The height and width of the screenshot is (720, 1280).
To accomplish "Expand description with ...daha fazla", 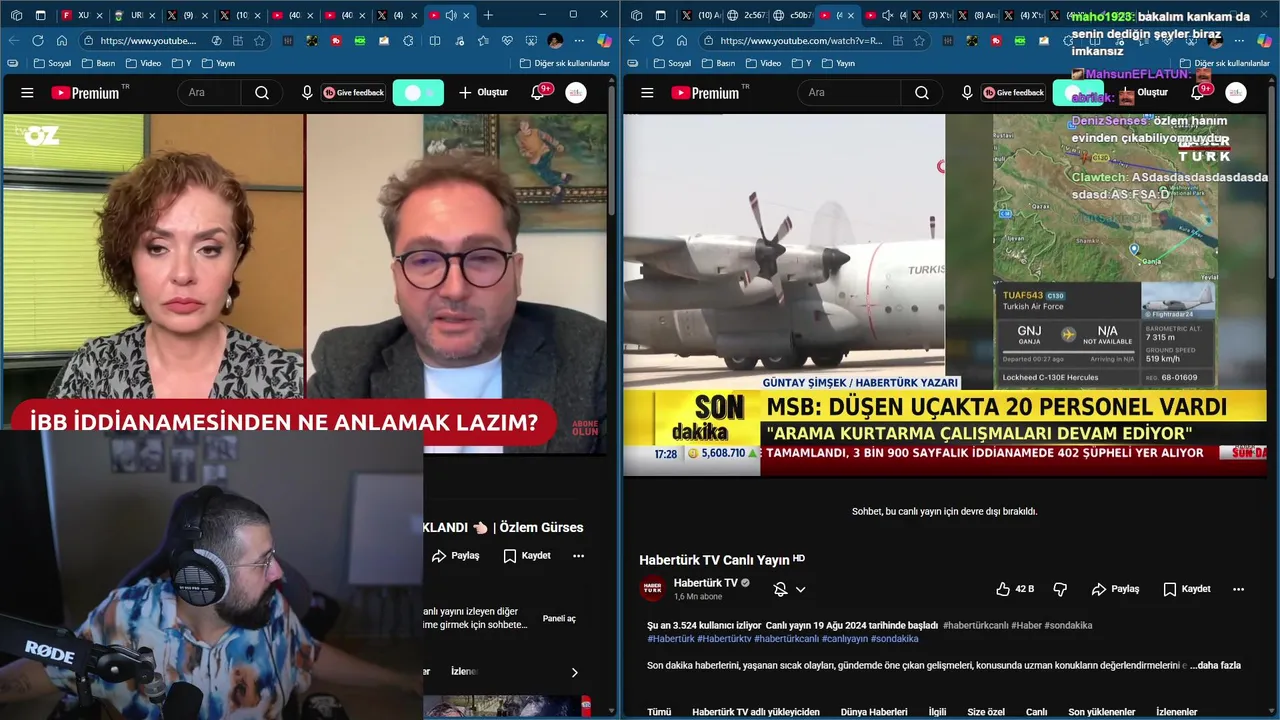I will (1215, 665).
